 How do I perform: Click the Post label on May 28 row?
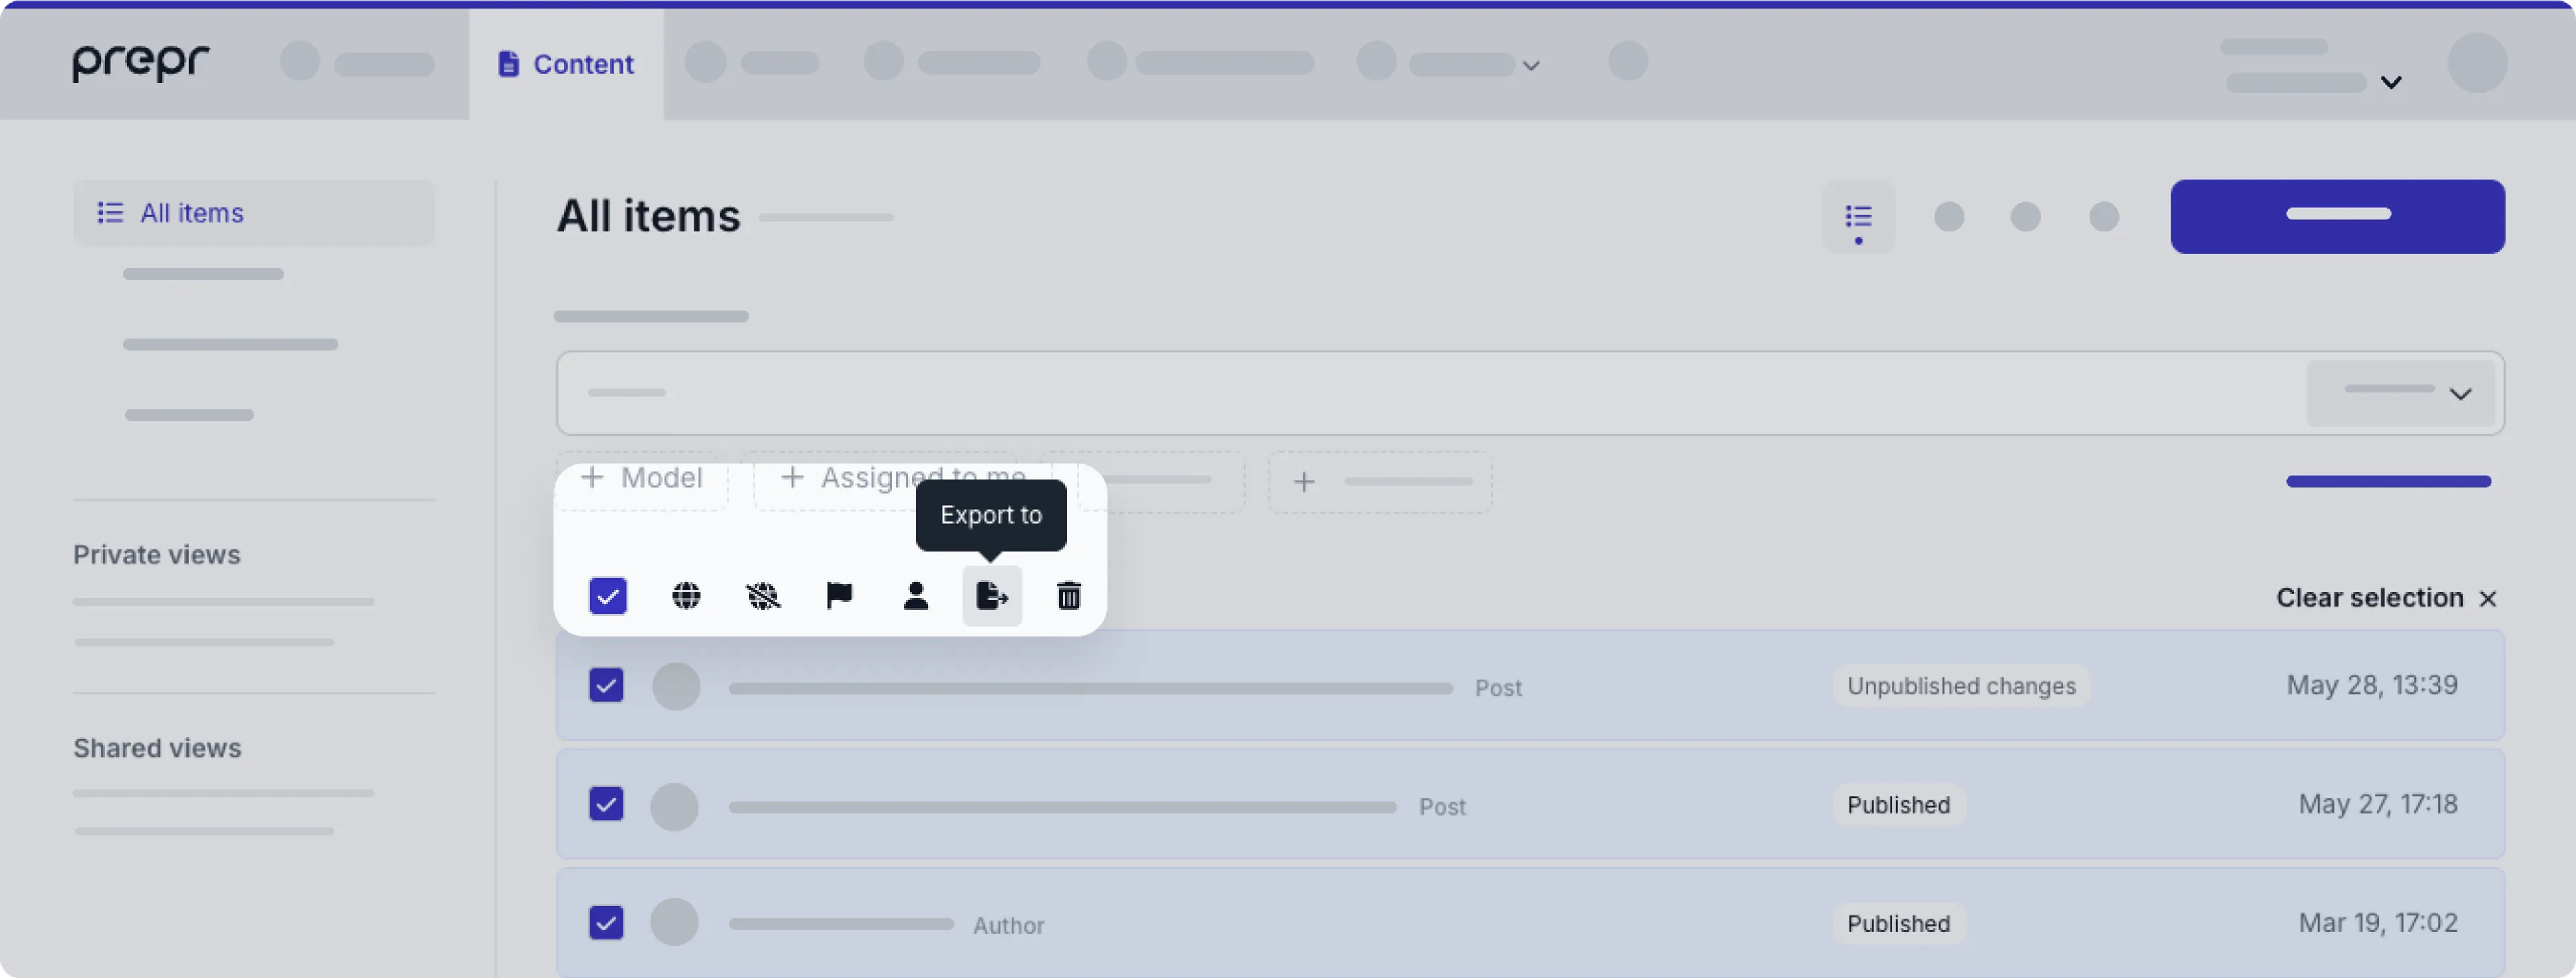click(1498, 688)
